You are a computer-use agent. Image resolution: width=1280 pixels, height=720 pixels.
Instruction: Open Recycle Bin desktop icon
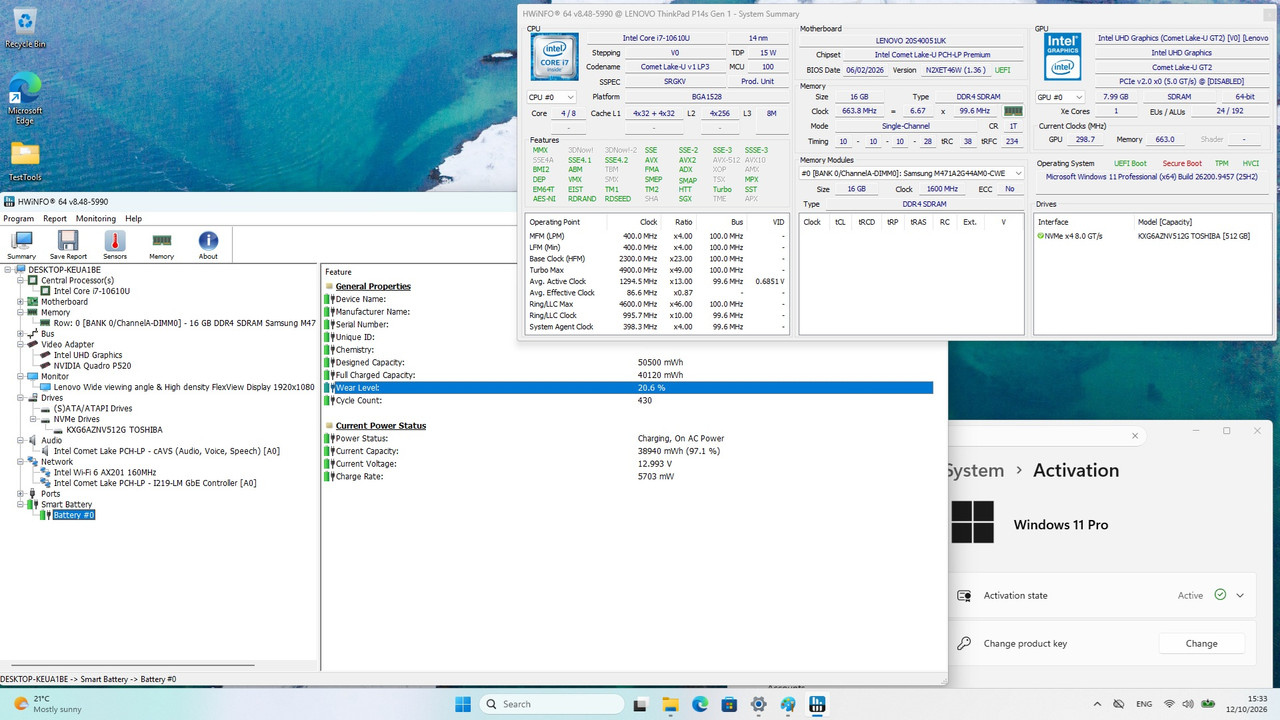(x=25, y=27)
